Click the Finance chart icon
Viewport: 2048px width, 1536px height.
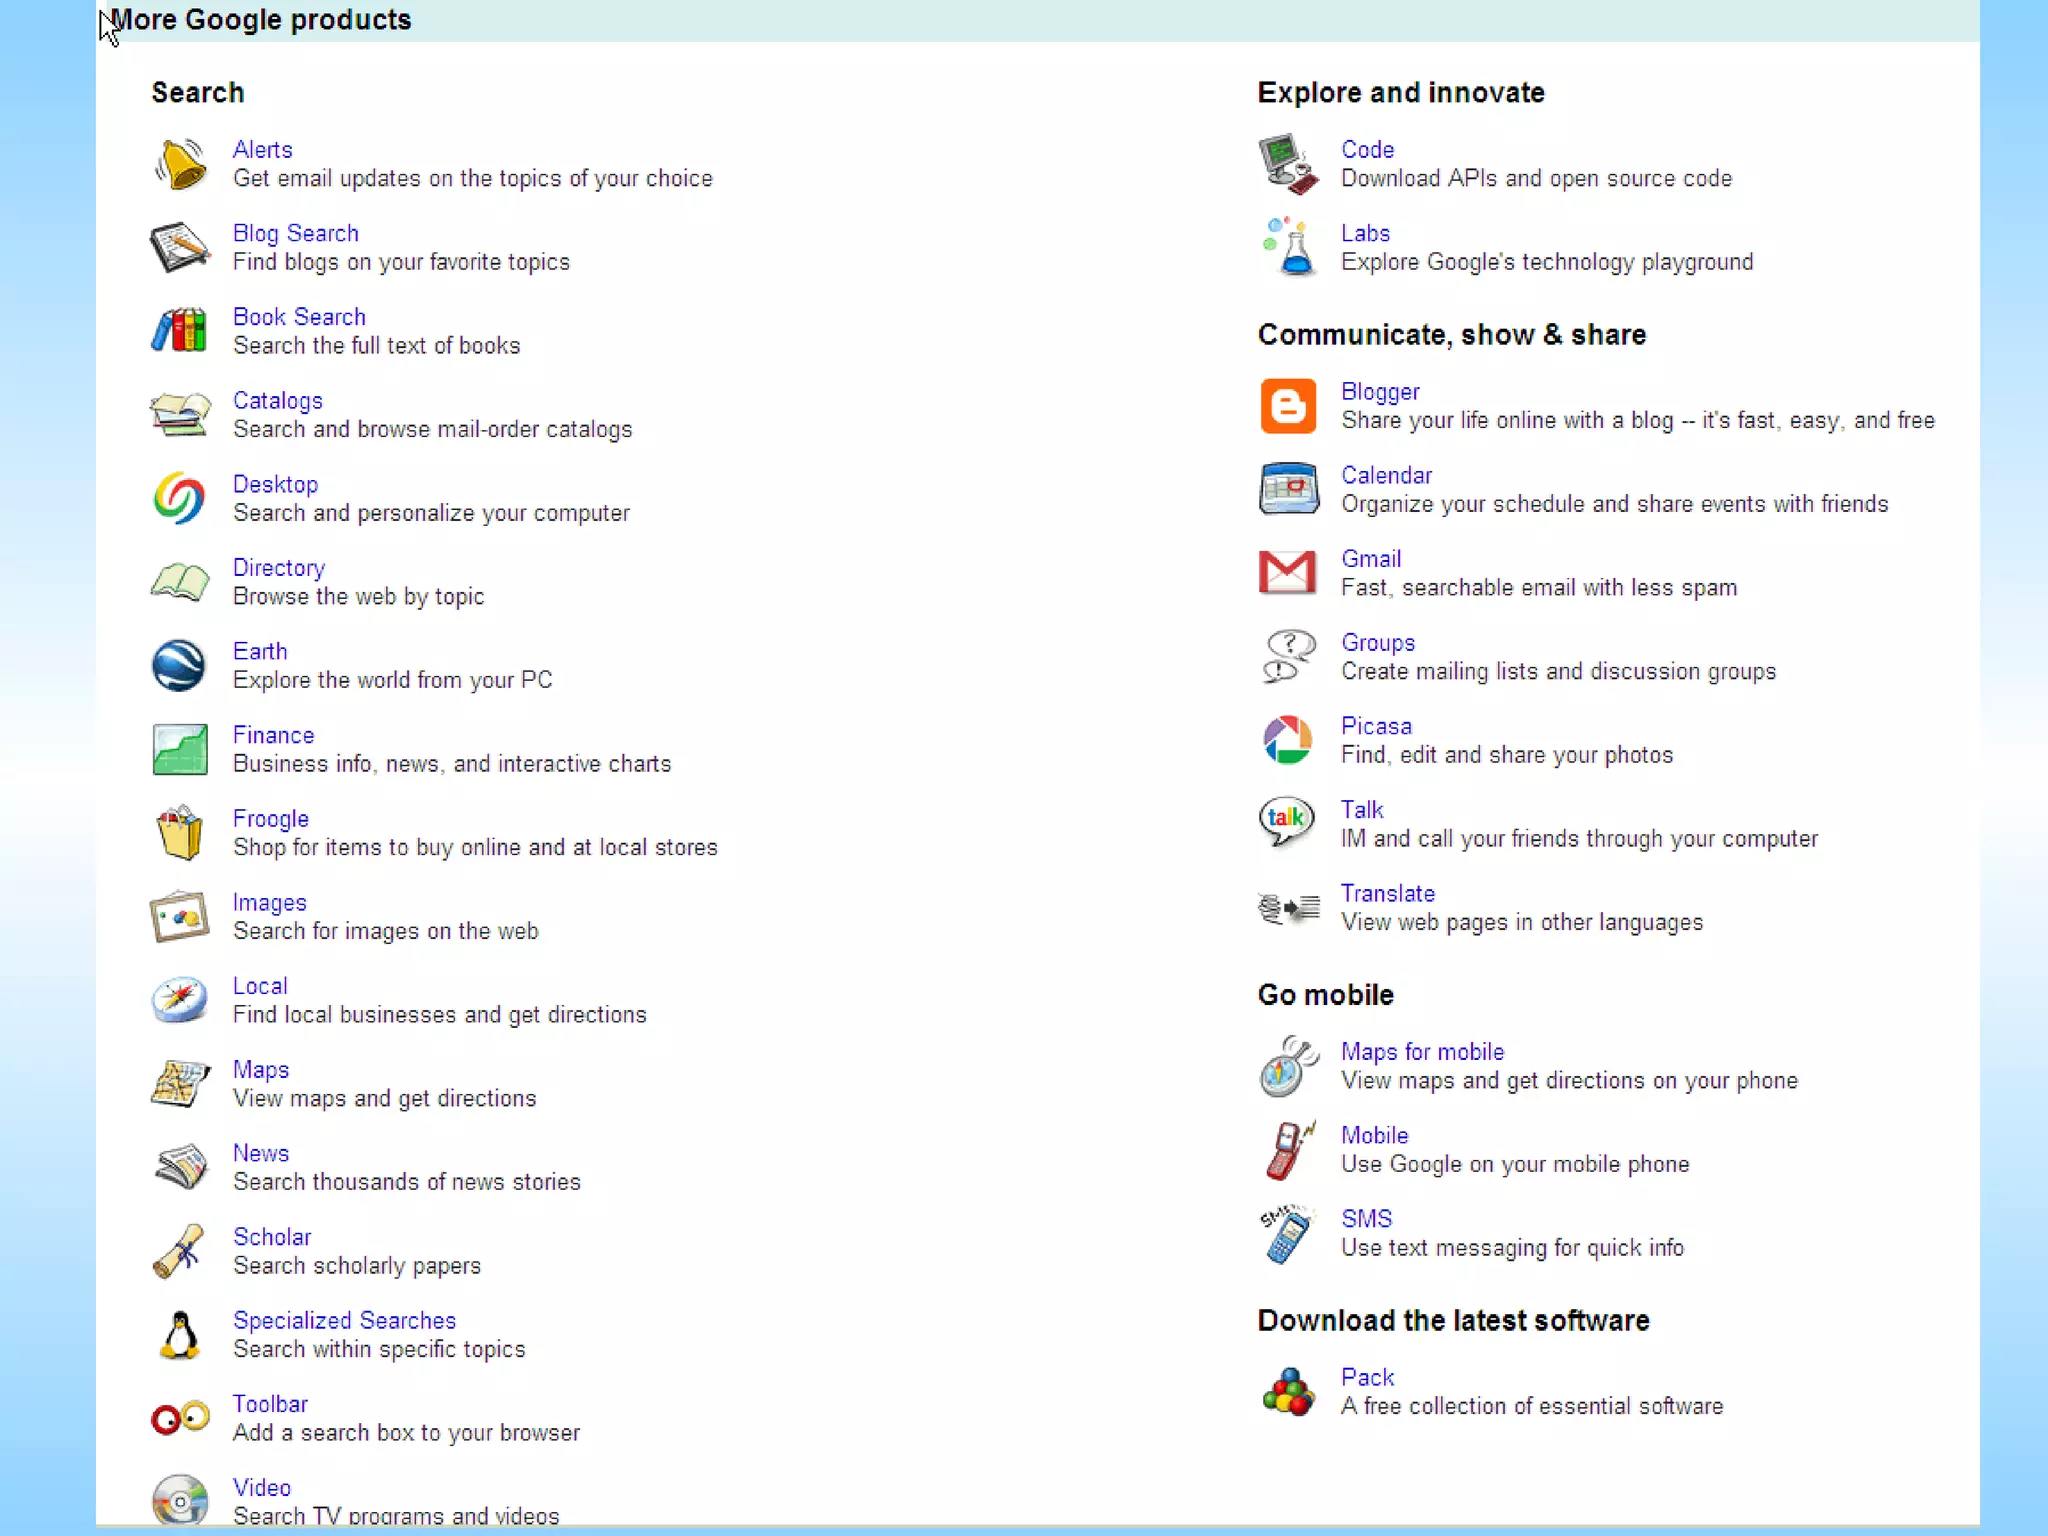point(180,749)
